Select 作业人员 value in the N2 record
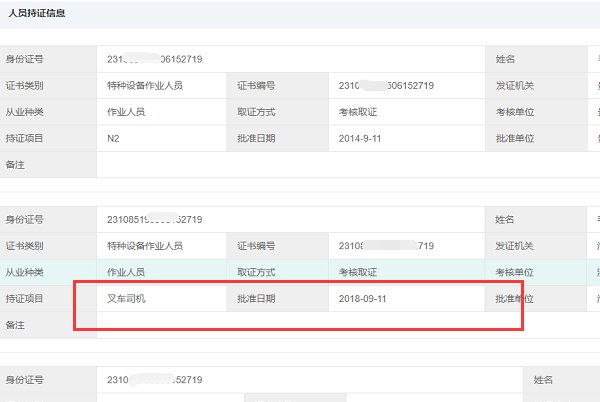Screen dimensions: 600x402 click(x=126, y=112)
